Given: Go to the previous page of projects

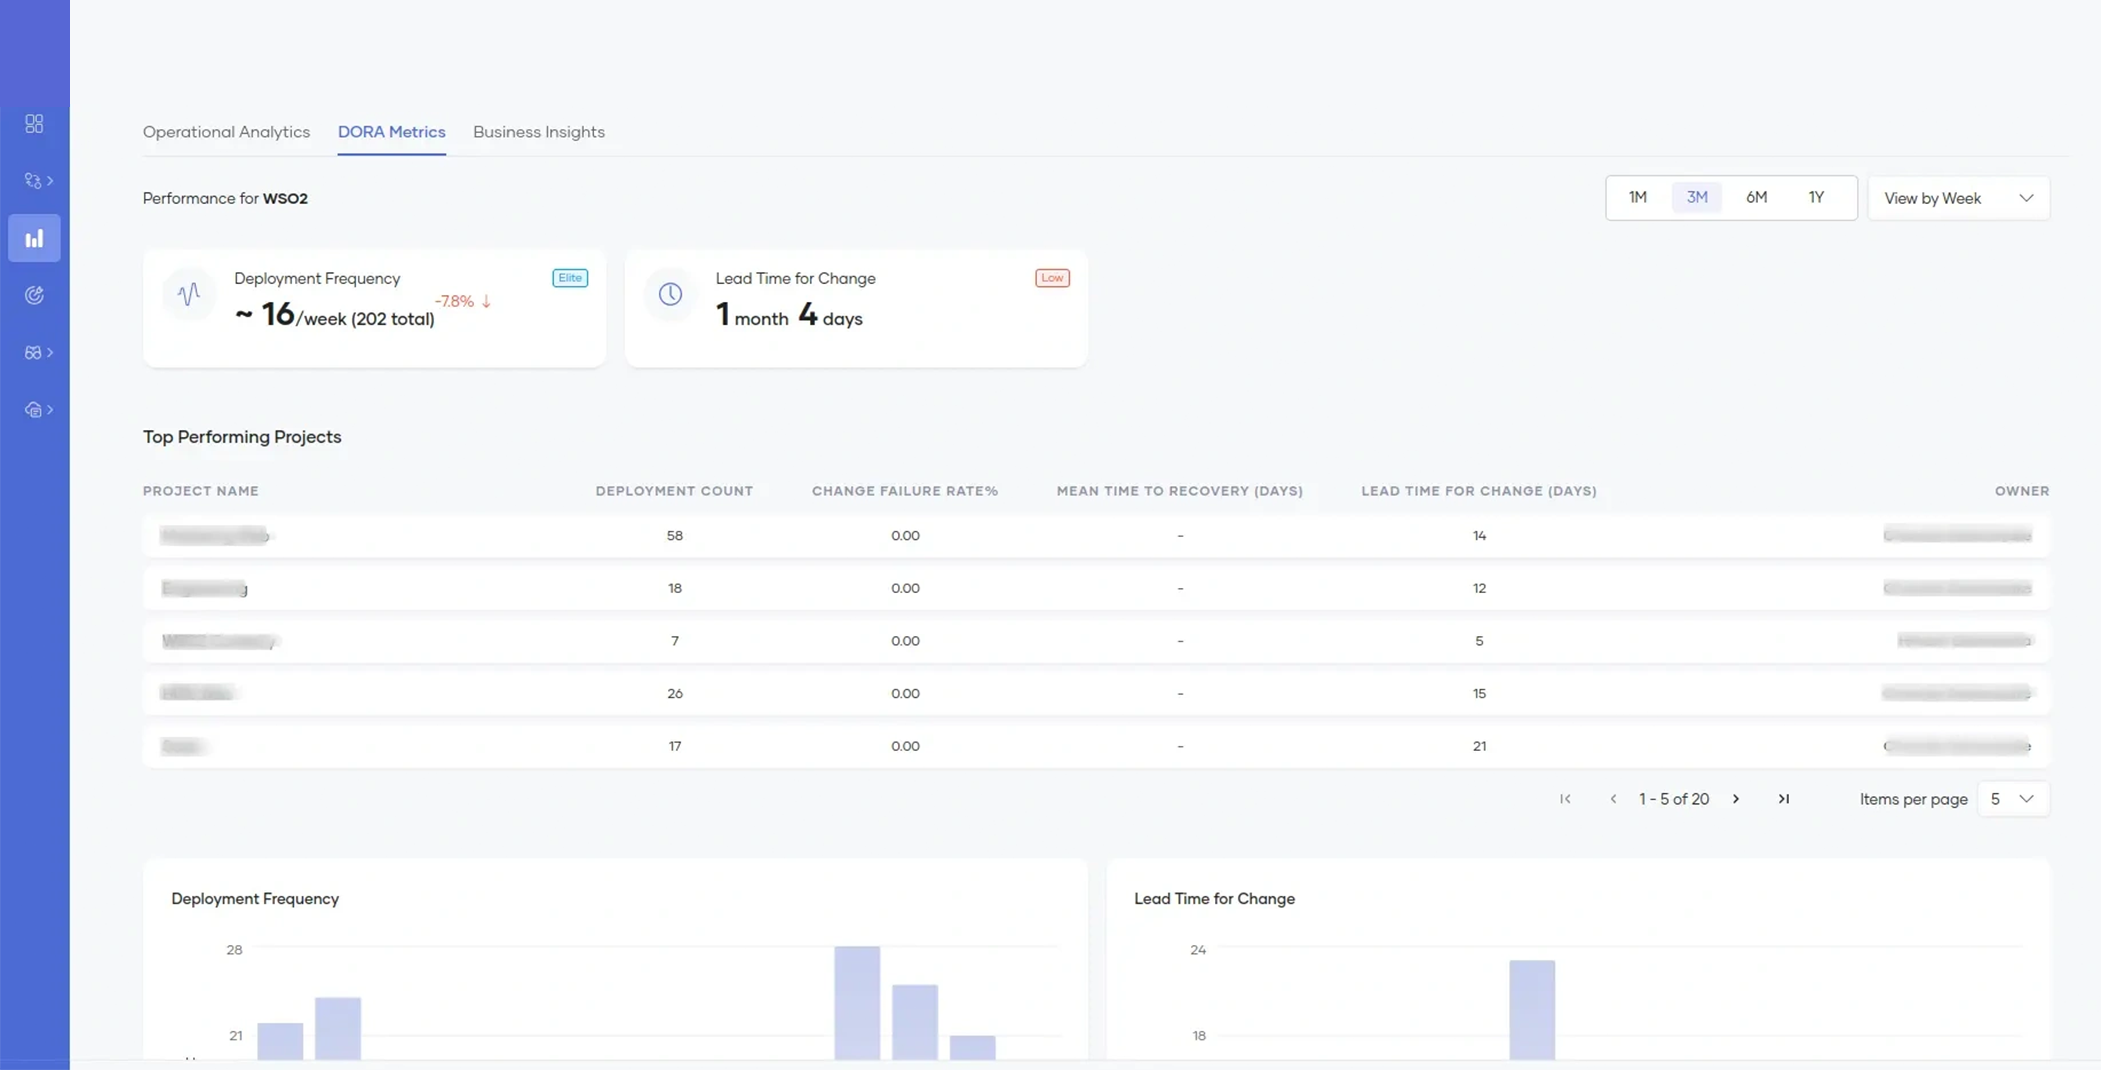Looking at the screenshot, I should pyautogui.click(x=1613, y=799).
